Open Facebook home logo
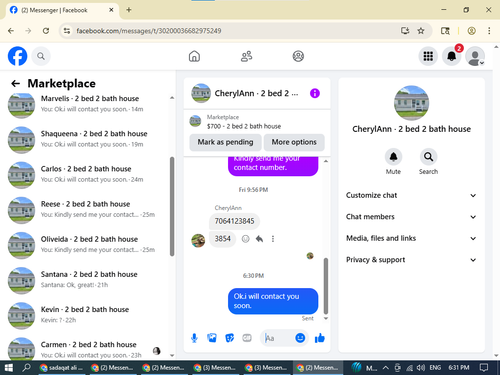Viewport: 500px width, 375px height. point(17,56)
